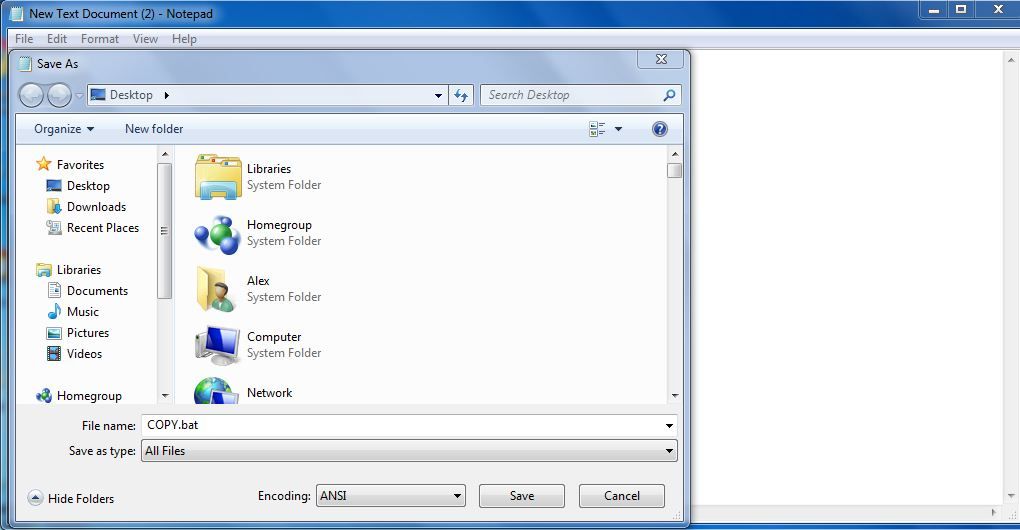Open Recent Places in sidebar
The height and width of the screenshot is (530, 1020).
(x=102, y=228)
